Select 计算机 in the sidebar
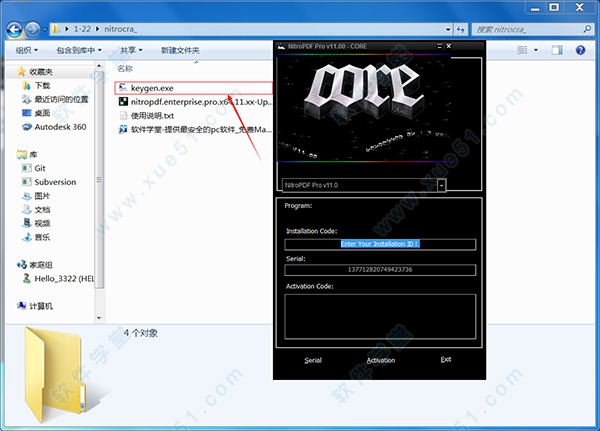Viewport: 600px width, 431px height. click(35, 306)
